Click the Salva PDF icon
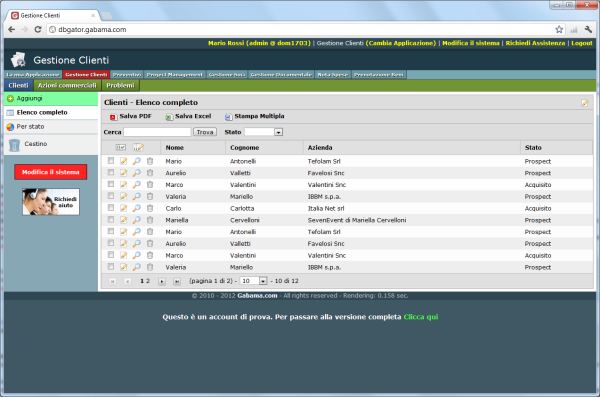 pos(113,117)
